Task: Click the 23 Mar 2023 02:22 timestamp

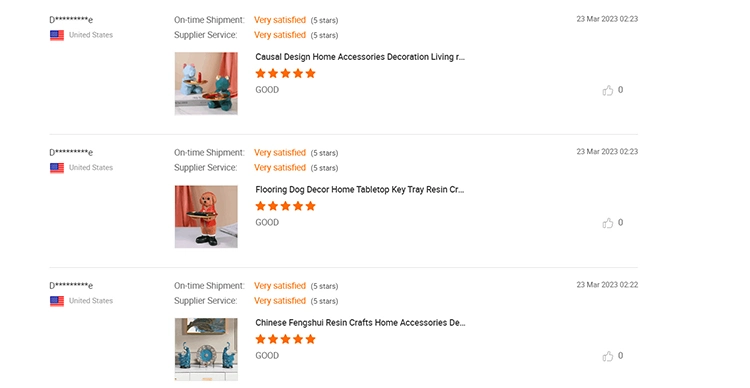Action: tap(607, 285)
